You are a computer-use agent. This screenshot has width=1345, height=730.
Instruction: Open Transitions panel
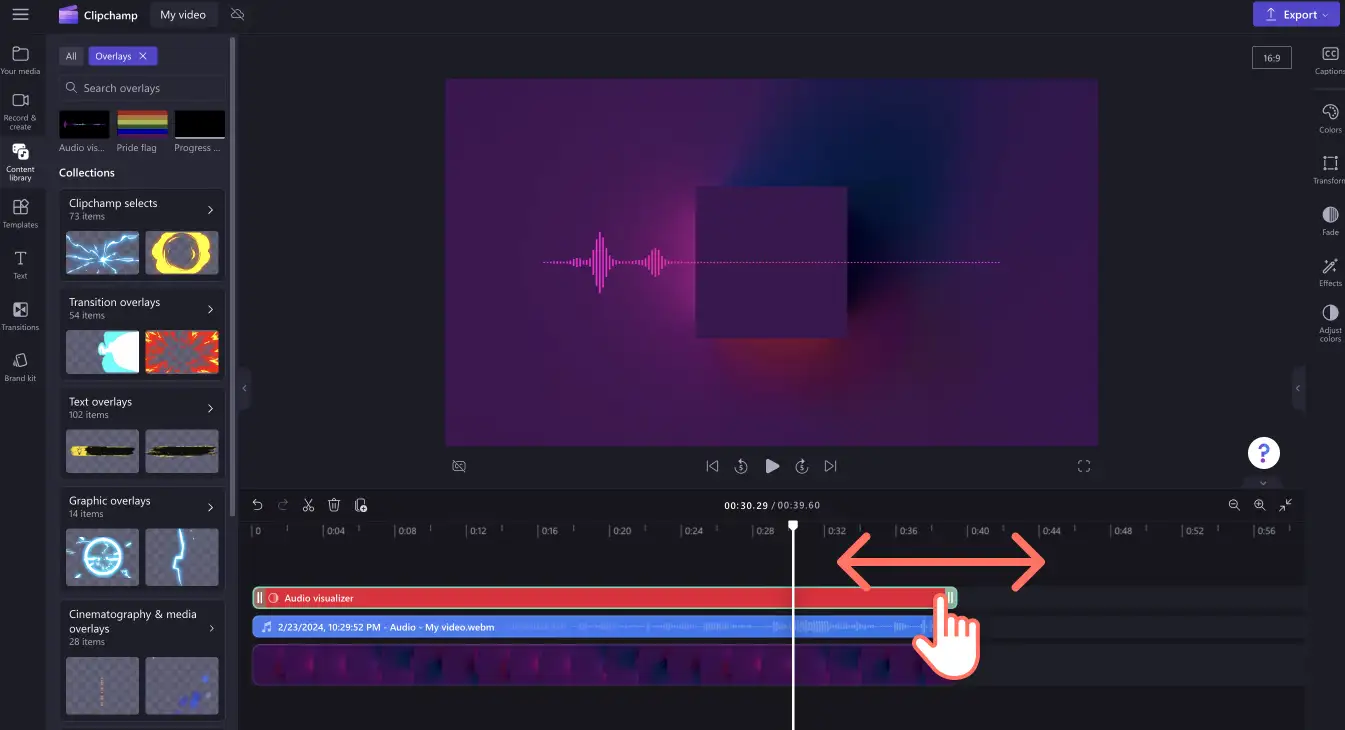pos(20,316)
